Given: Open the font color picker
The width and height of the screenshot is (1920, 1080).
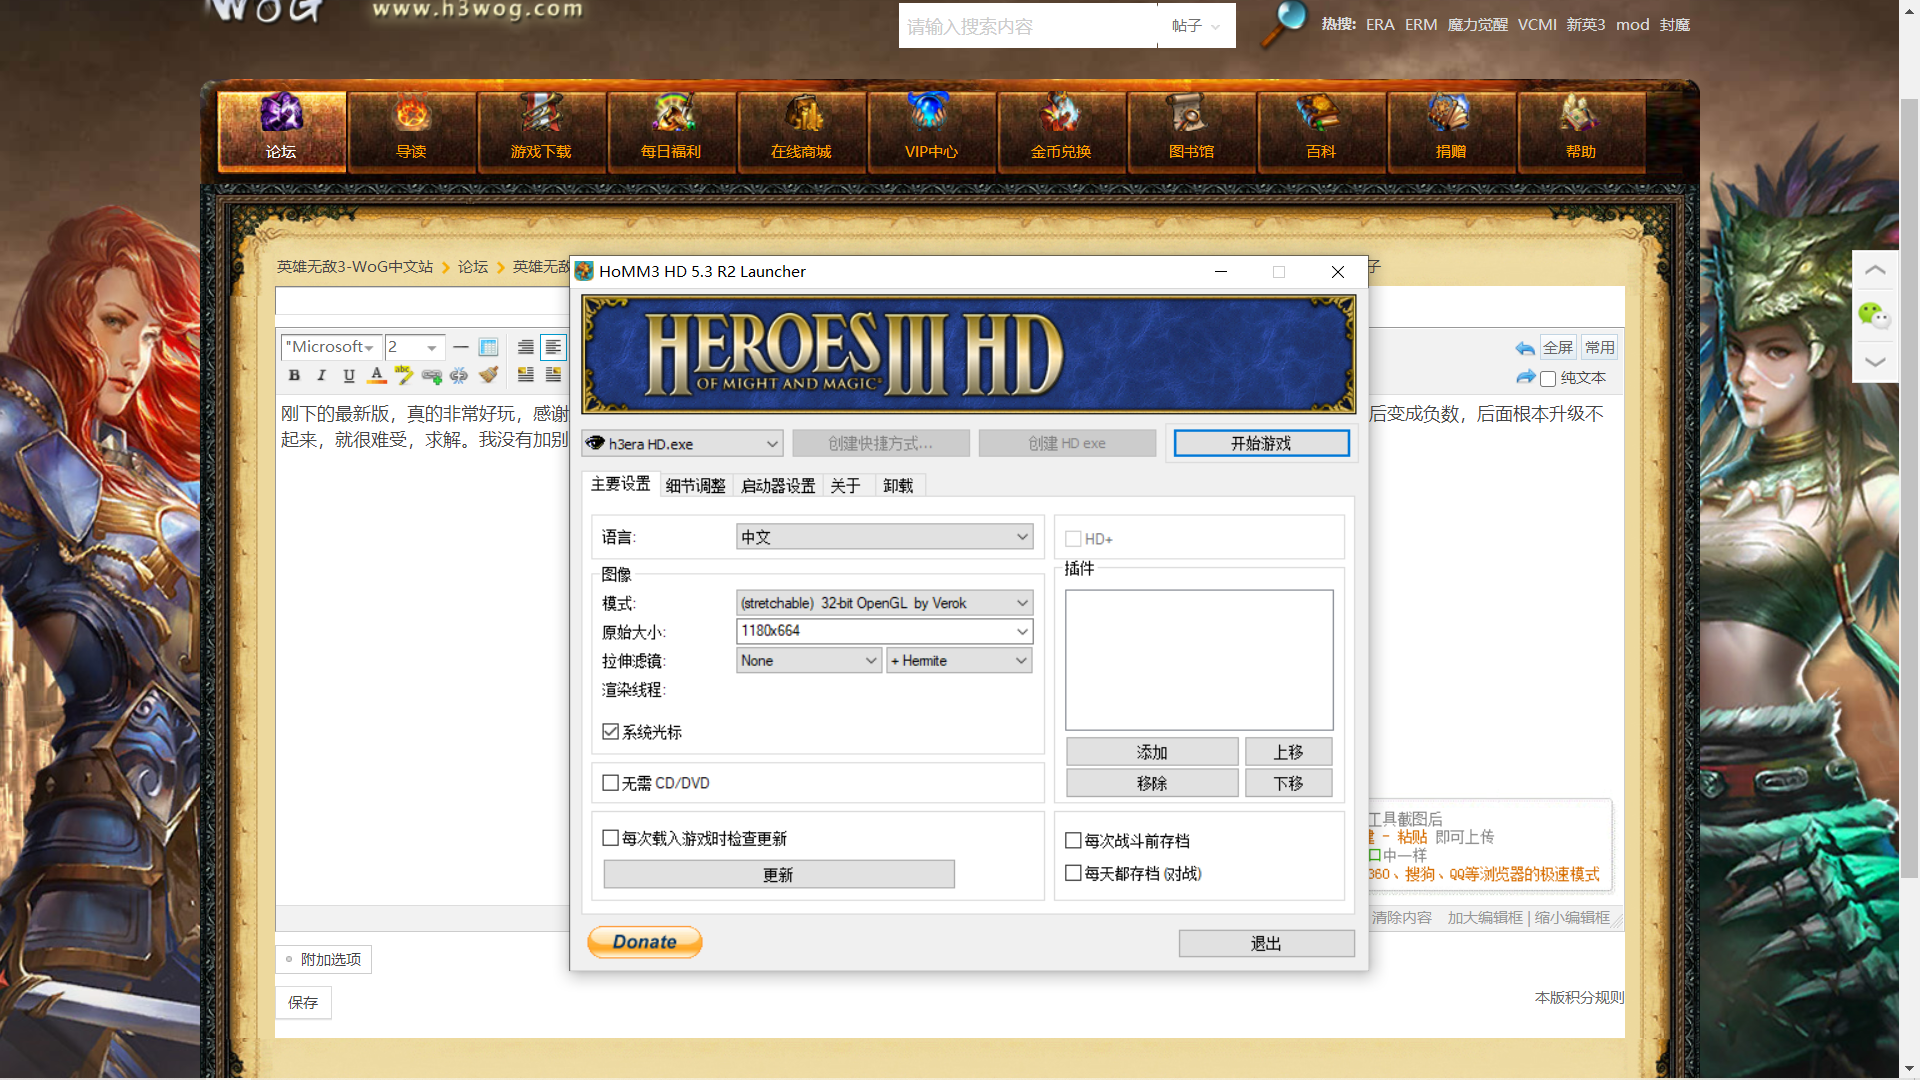Looking at the screenshot, I should point(377,375).
